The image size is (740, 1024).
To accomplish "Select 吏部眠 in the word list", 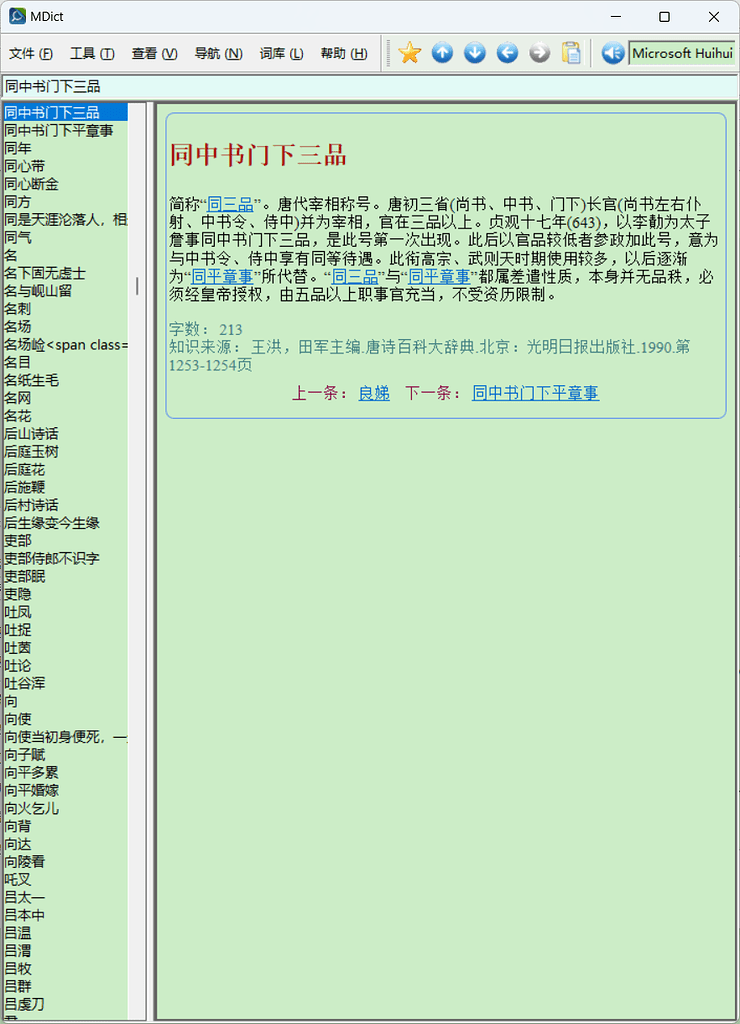I will coord(65,576).
